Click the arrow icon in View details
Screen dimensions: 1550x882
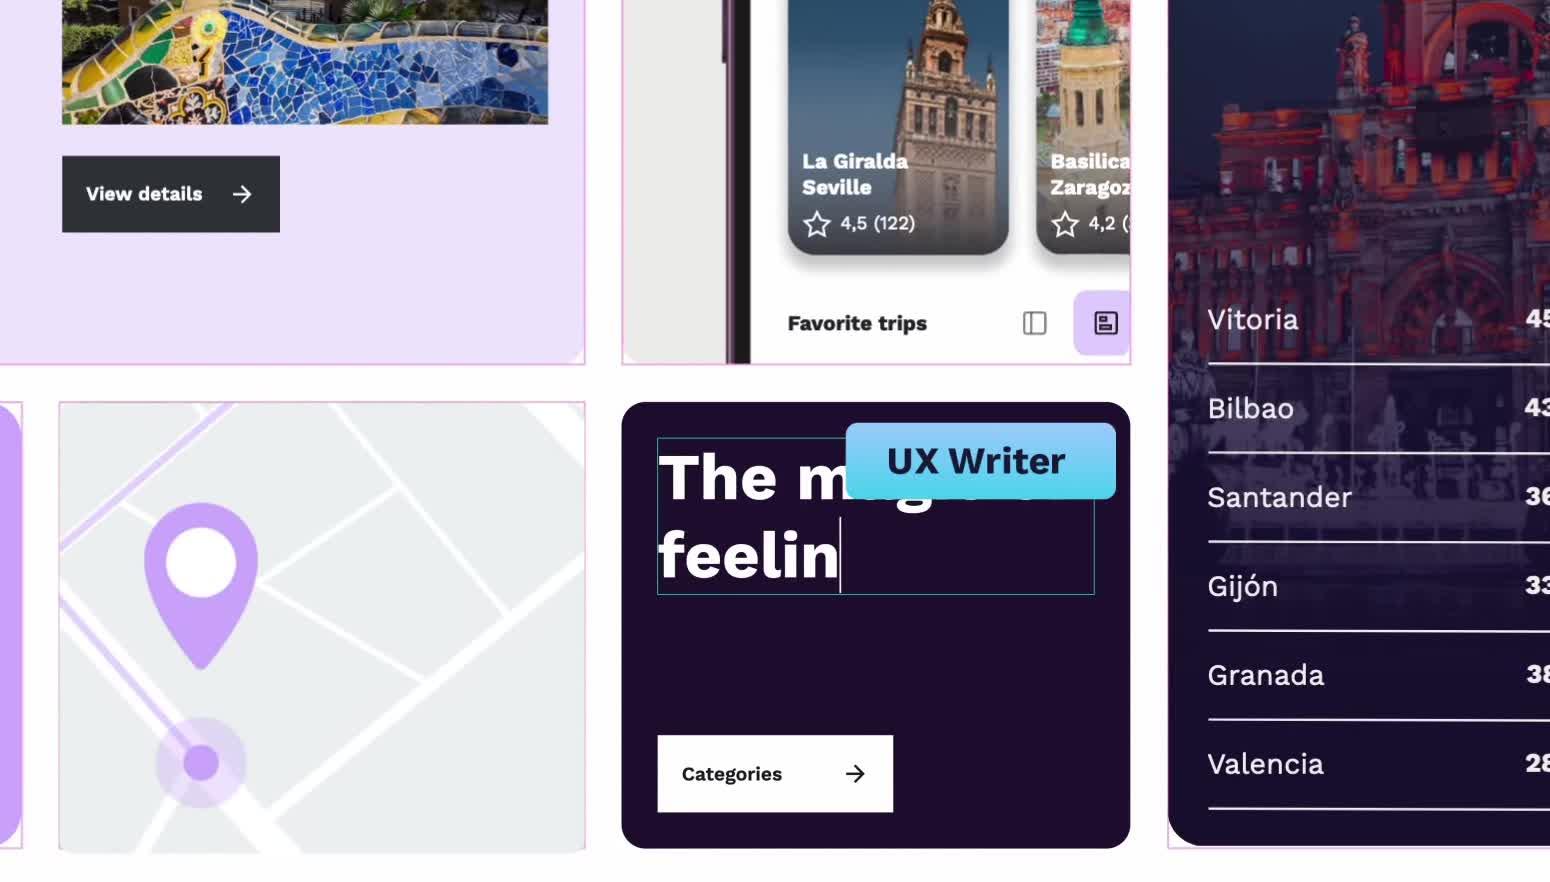242,194
